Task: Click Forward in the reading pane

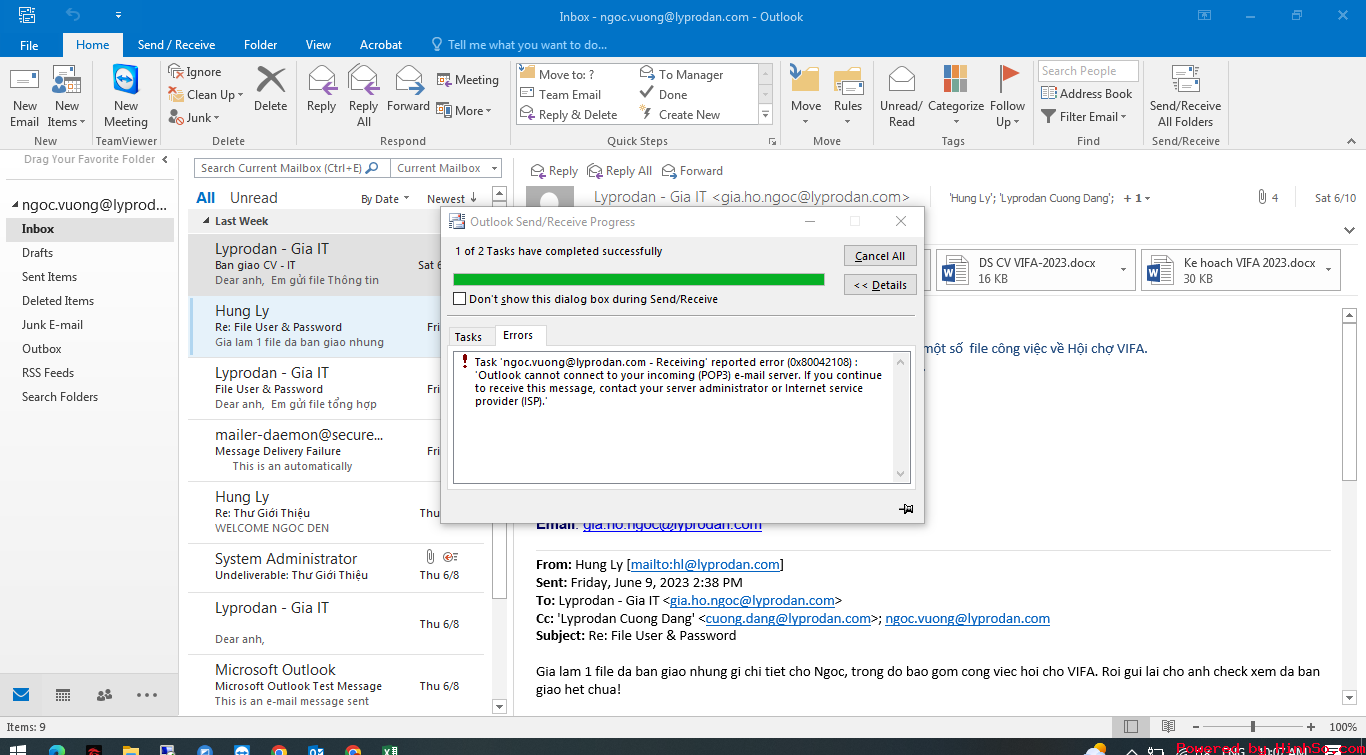Action: (691, 171)
